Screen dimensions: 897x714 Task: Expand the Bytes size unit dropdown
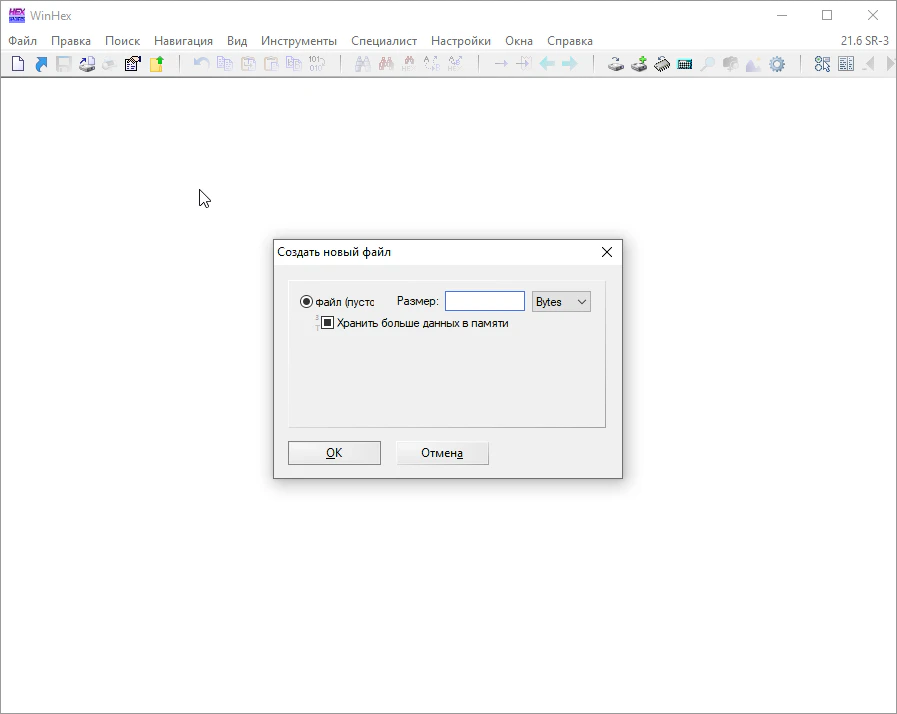[562, 302]
